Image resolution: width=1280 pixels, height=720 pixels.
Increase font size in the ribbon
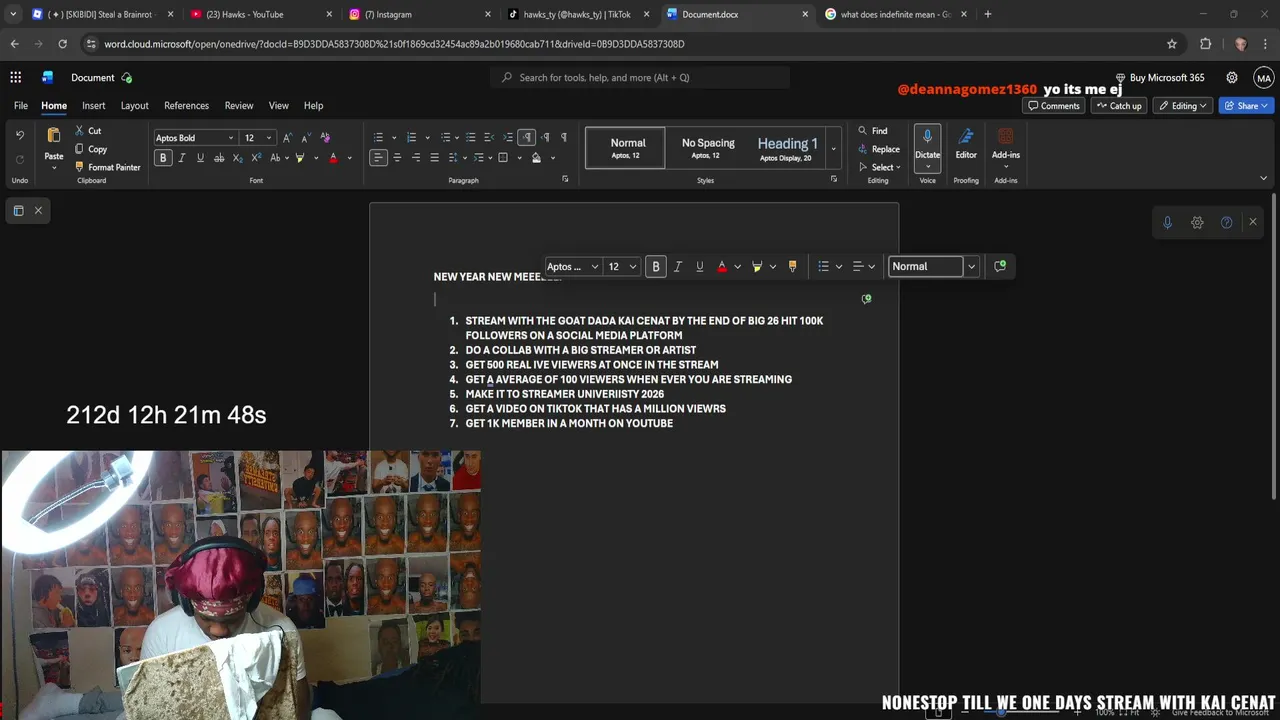coord(287,138)
